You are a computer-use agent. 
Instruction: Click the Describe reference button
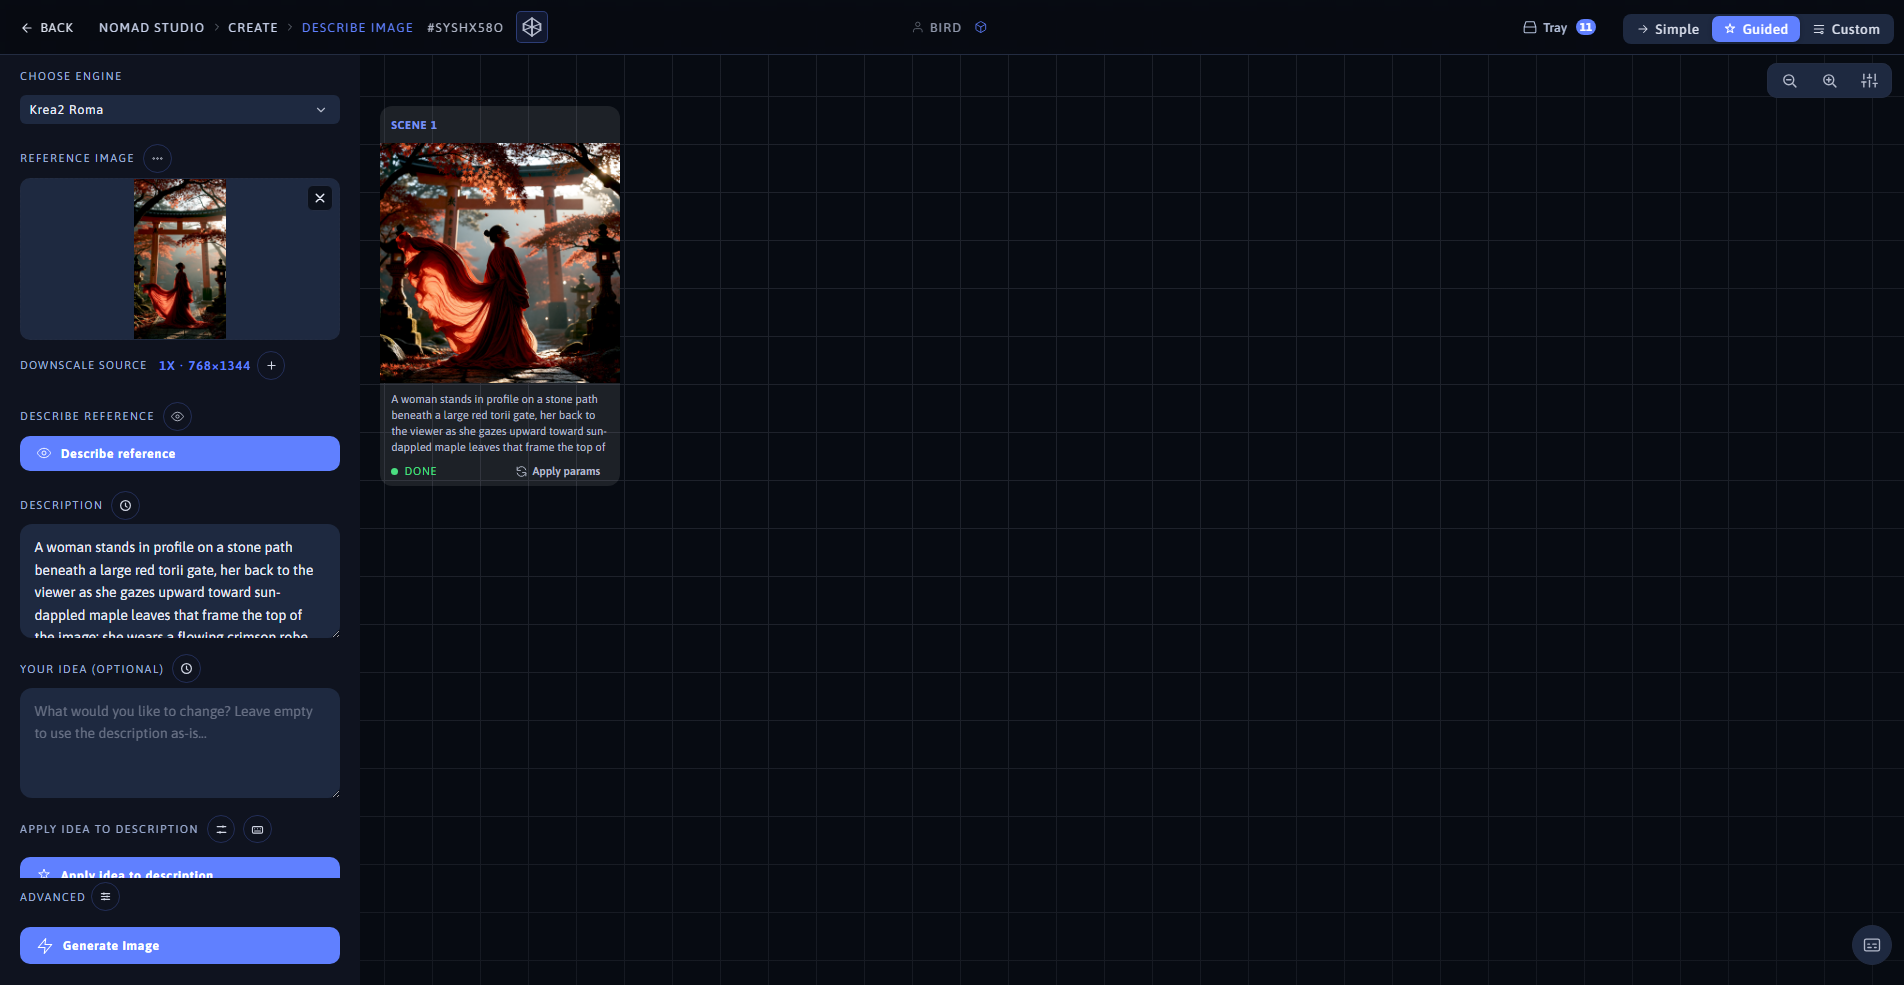pyautogui.click(x=180, y=454)
